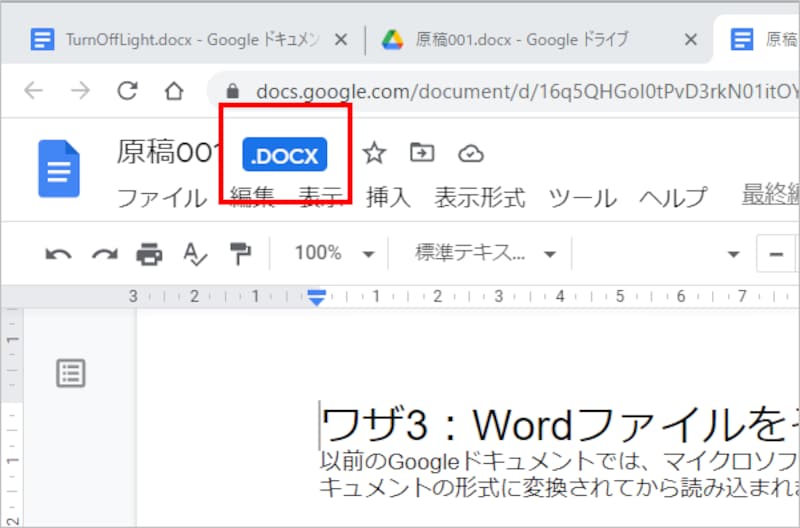Open the ツール menu
The image size is (800, 528).
coord(582,197)
